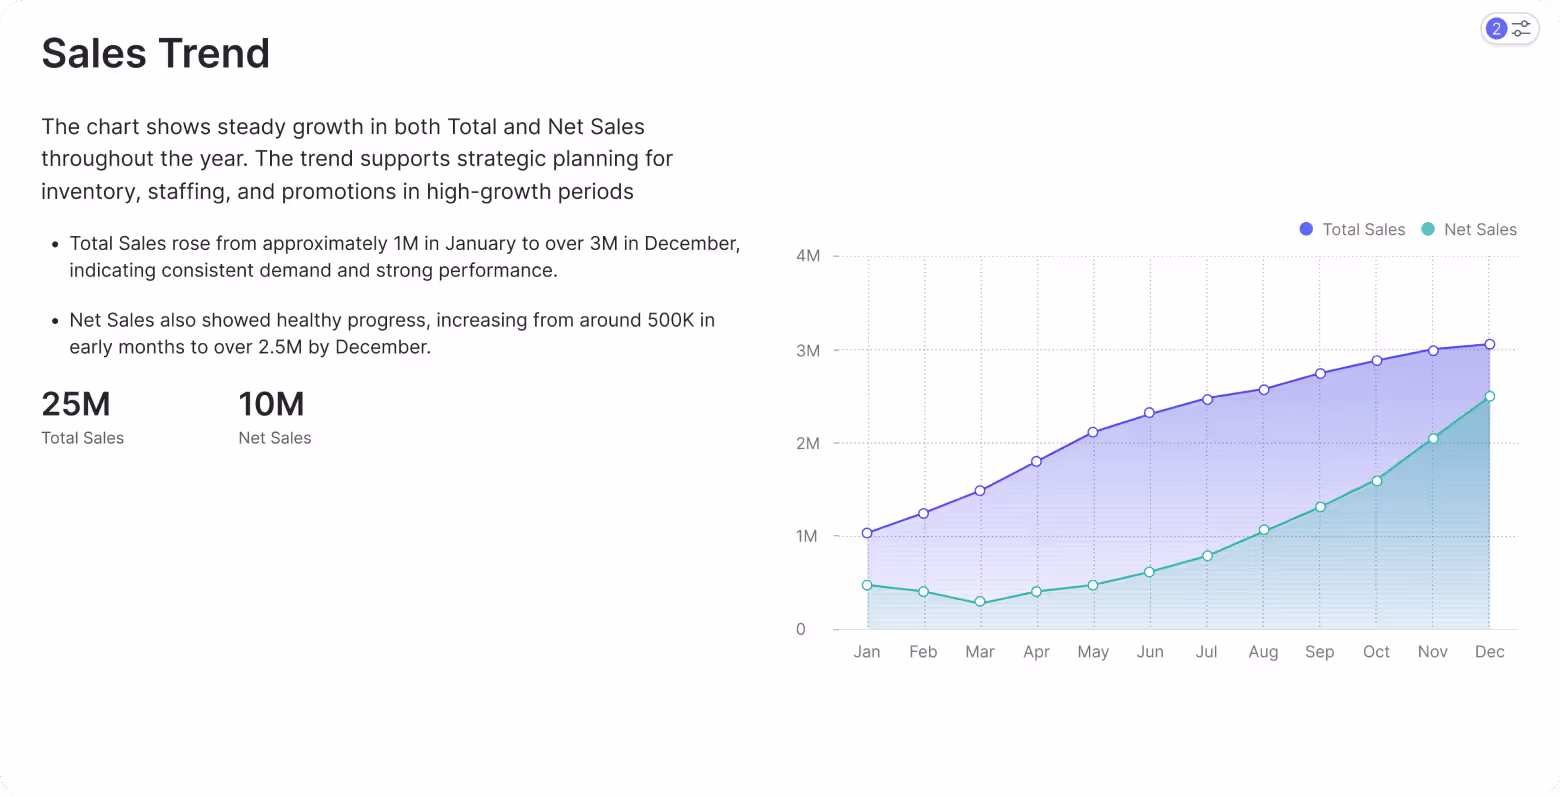Select the June data point on the Total Sales line
1560x797 pixels.
tap(1150, 410)
